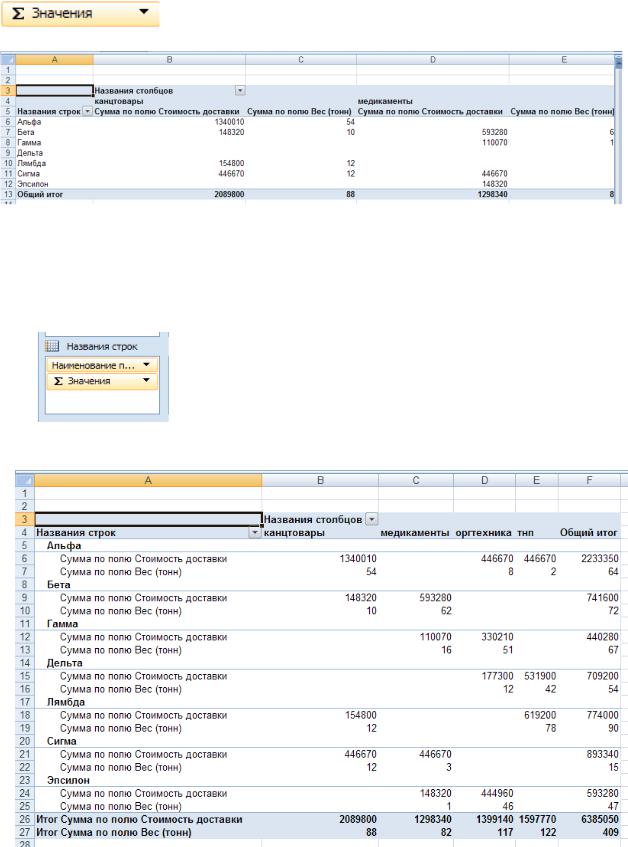Click Бета total value 741600

tap(603, 598)
